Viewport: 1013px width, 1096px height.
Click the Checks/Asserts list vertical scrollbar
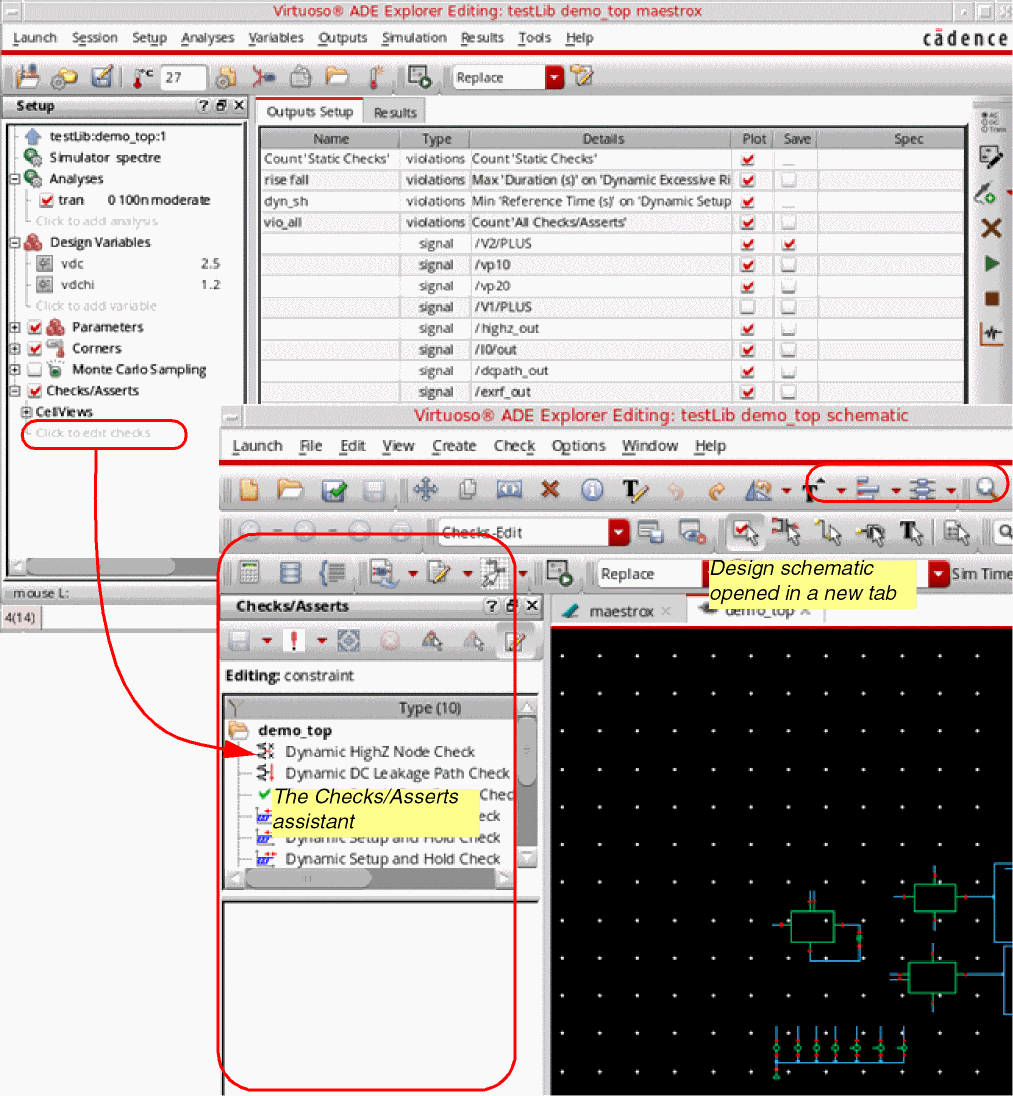click(x=528, y=750)
